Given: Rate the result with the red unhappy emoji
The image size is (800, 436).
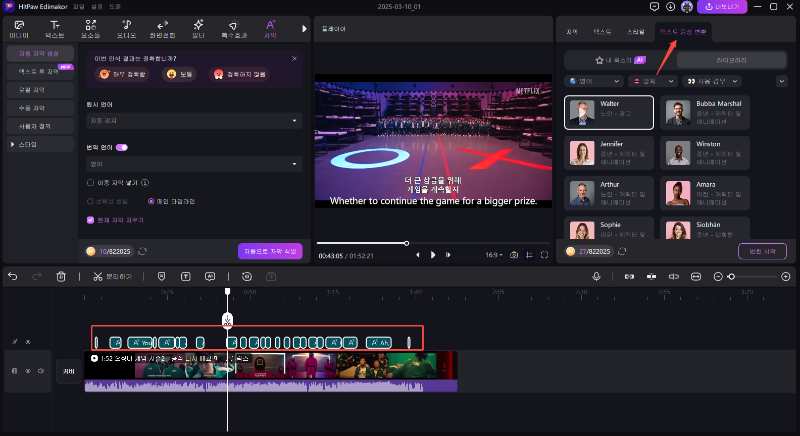Looking at the screenshot, I should tap(240, 74).
